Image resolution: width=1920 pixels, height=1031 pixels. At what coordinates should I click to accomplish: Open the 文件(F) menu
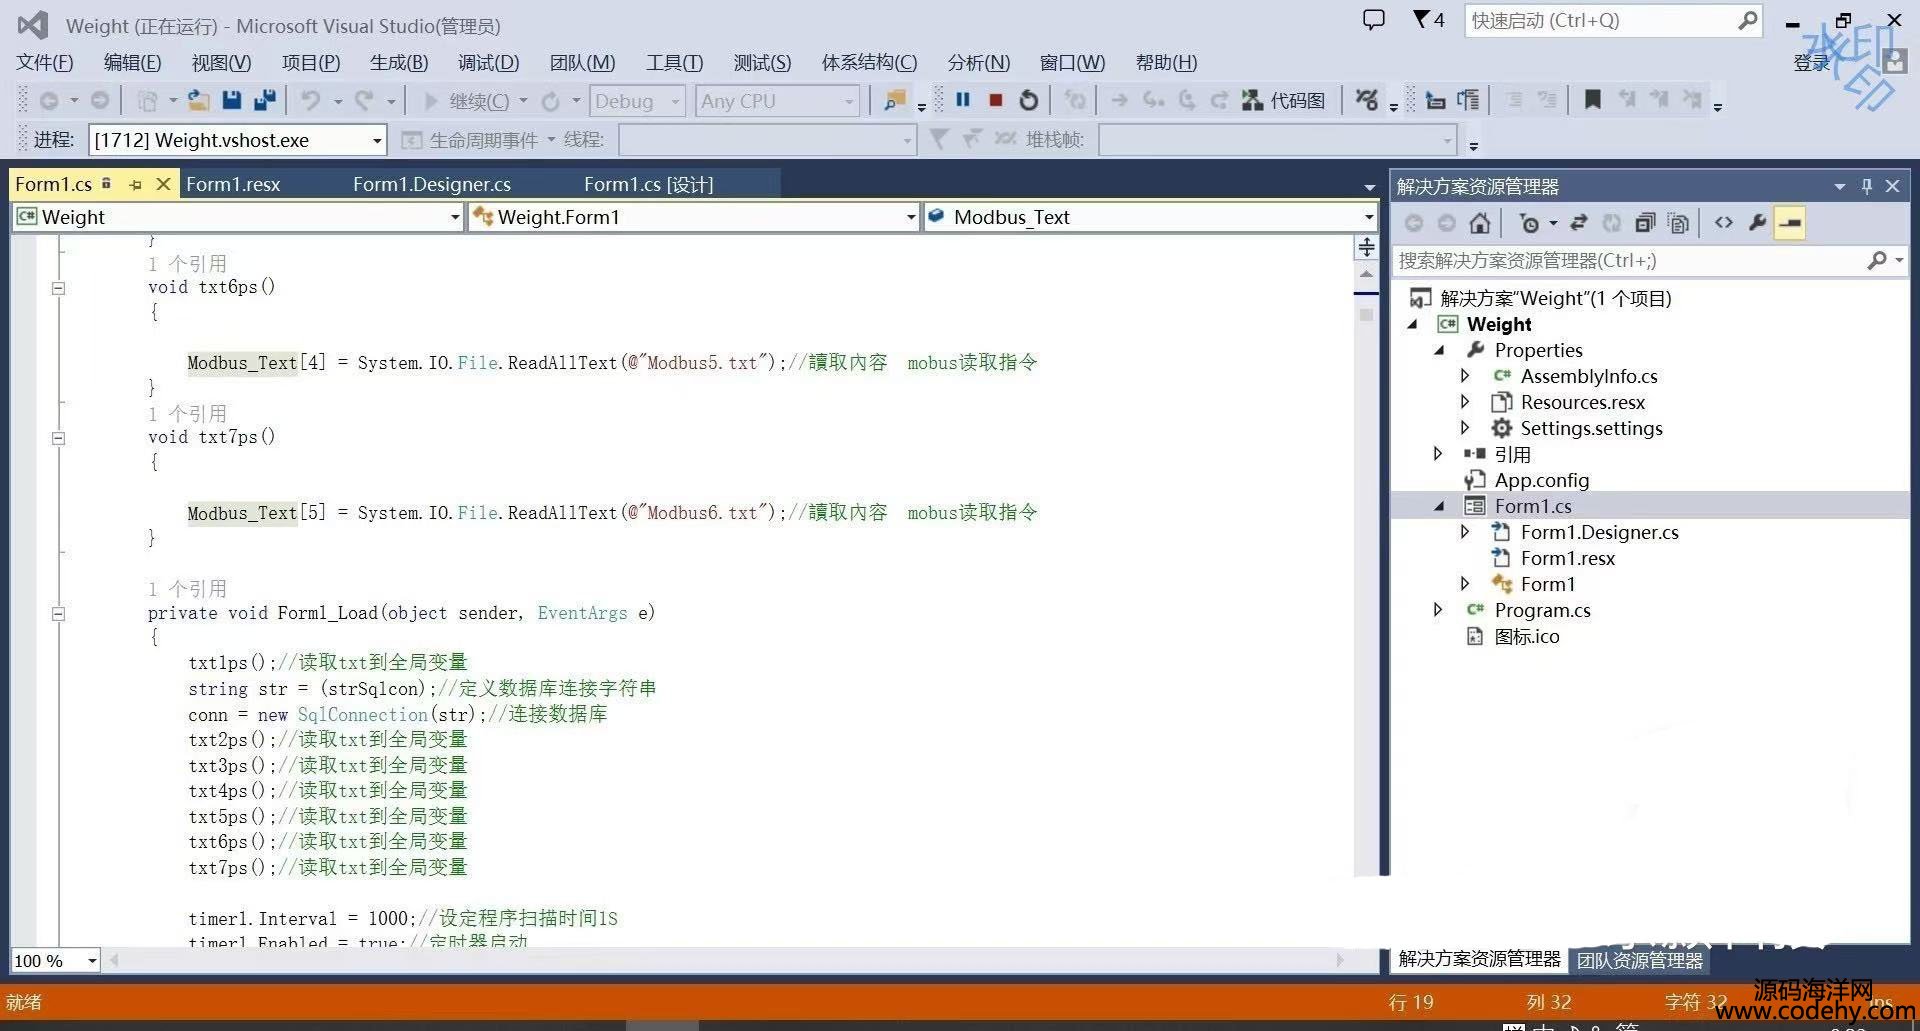pyautogui.click(x=45, y=63)
